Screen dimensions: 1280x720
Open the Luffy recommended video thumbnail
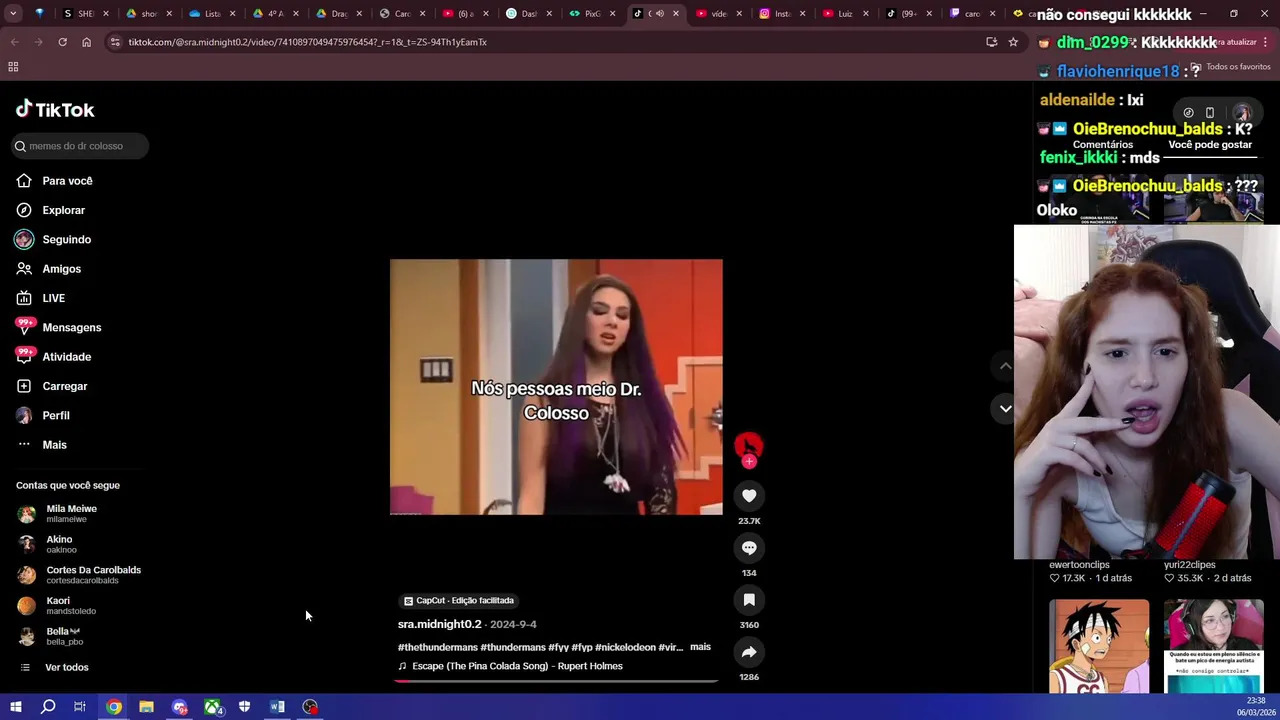tap(1099, 646)
